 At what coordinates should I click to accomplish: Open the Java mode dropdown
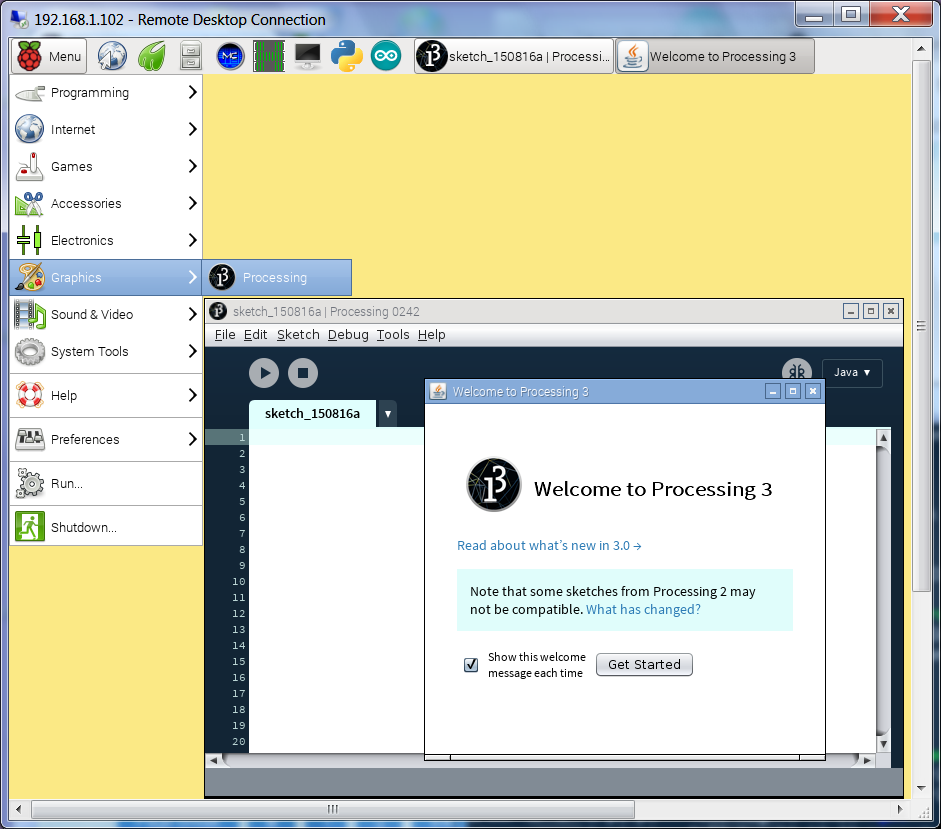coord(852,372)
